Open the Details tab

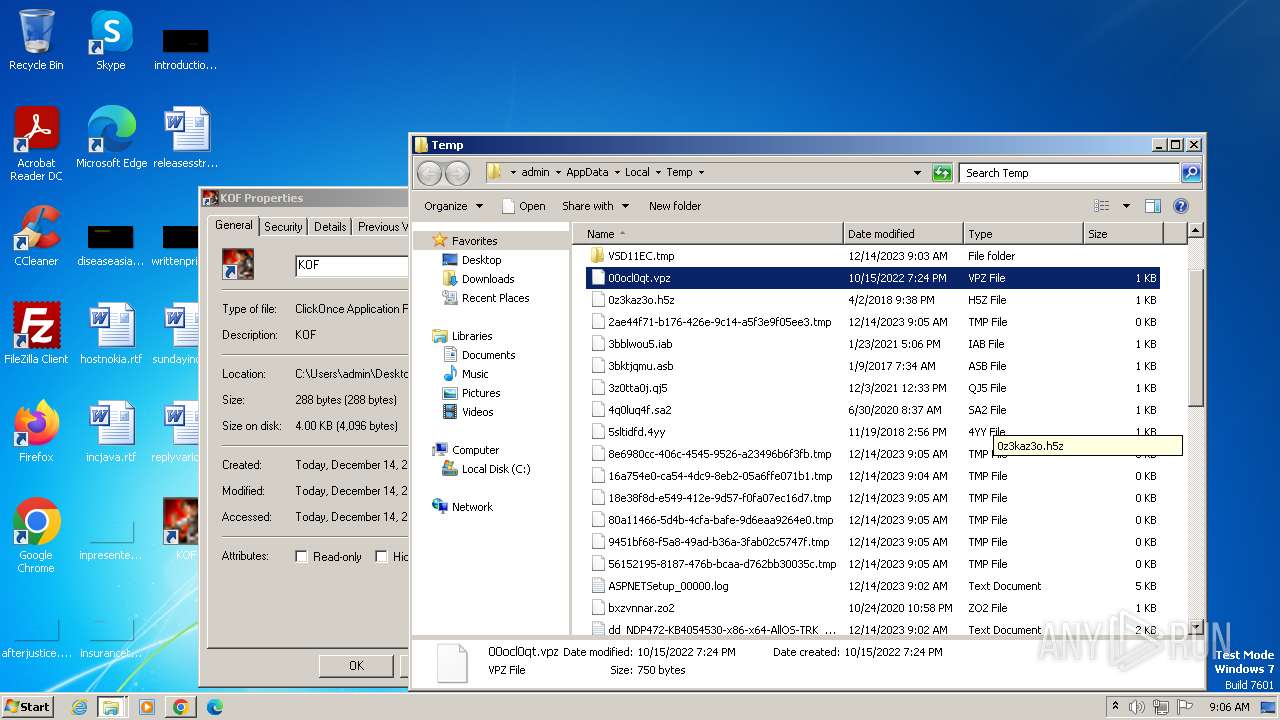[x=330, y=227]
